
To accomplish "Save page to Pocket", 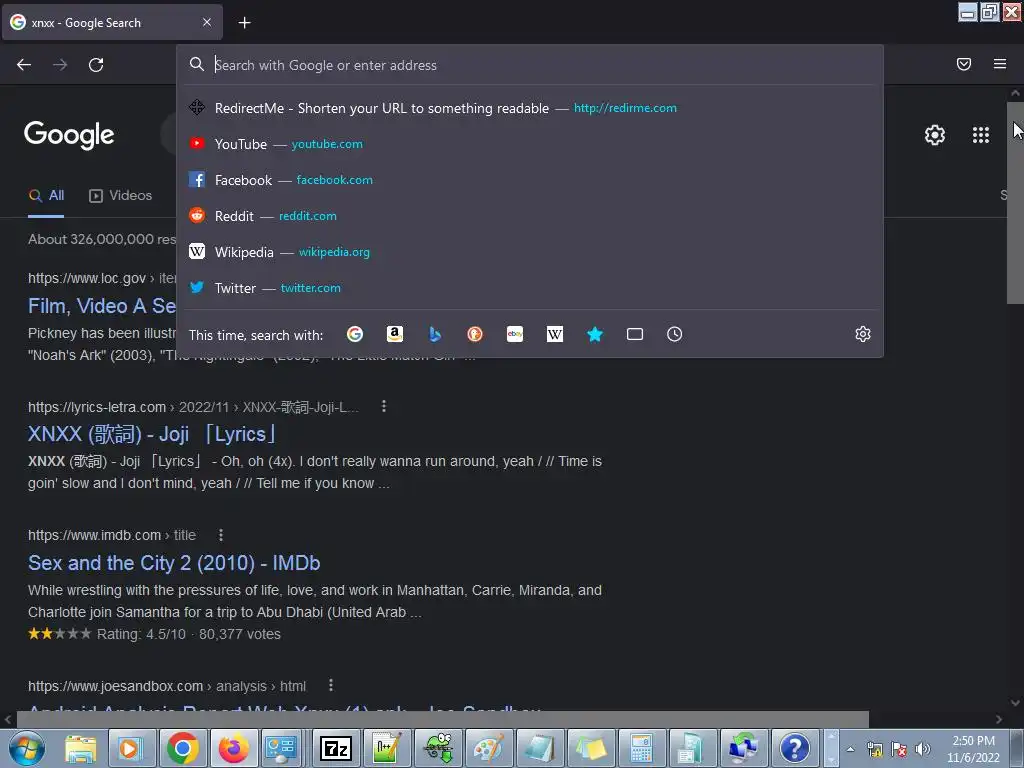I will (x=963, y=64).
